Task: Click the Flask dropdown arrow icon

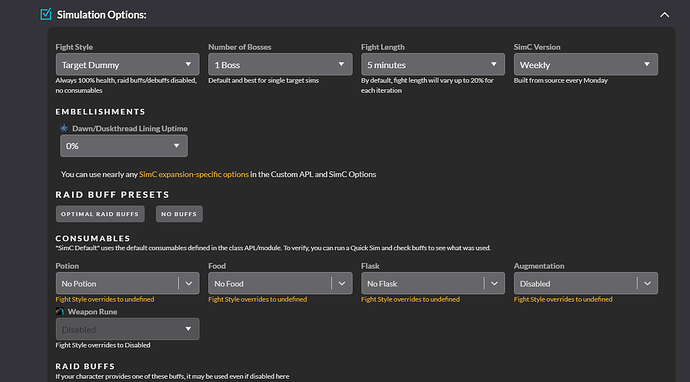Action: [x=494, y=283]
